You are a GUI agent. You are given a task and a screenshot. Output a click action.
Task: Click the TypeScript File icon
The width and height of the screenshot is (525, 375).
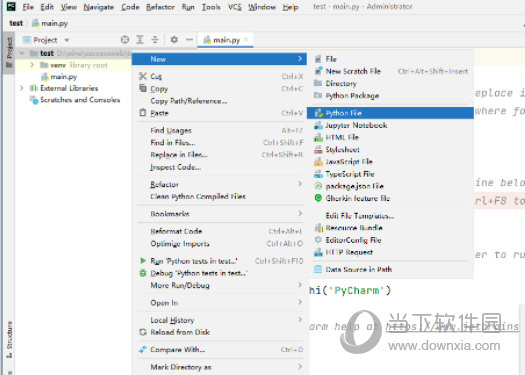point(318,174)
